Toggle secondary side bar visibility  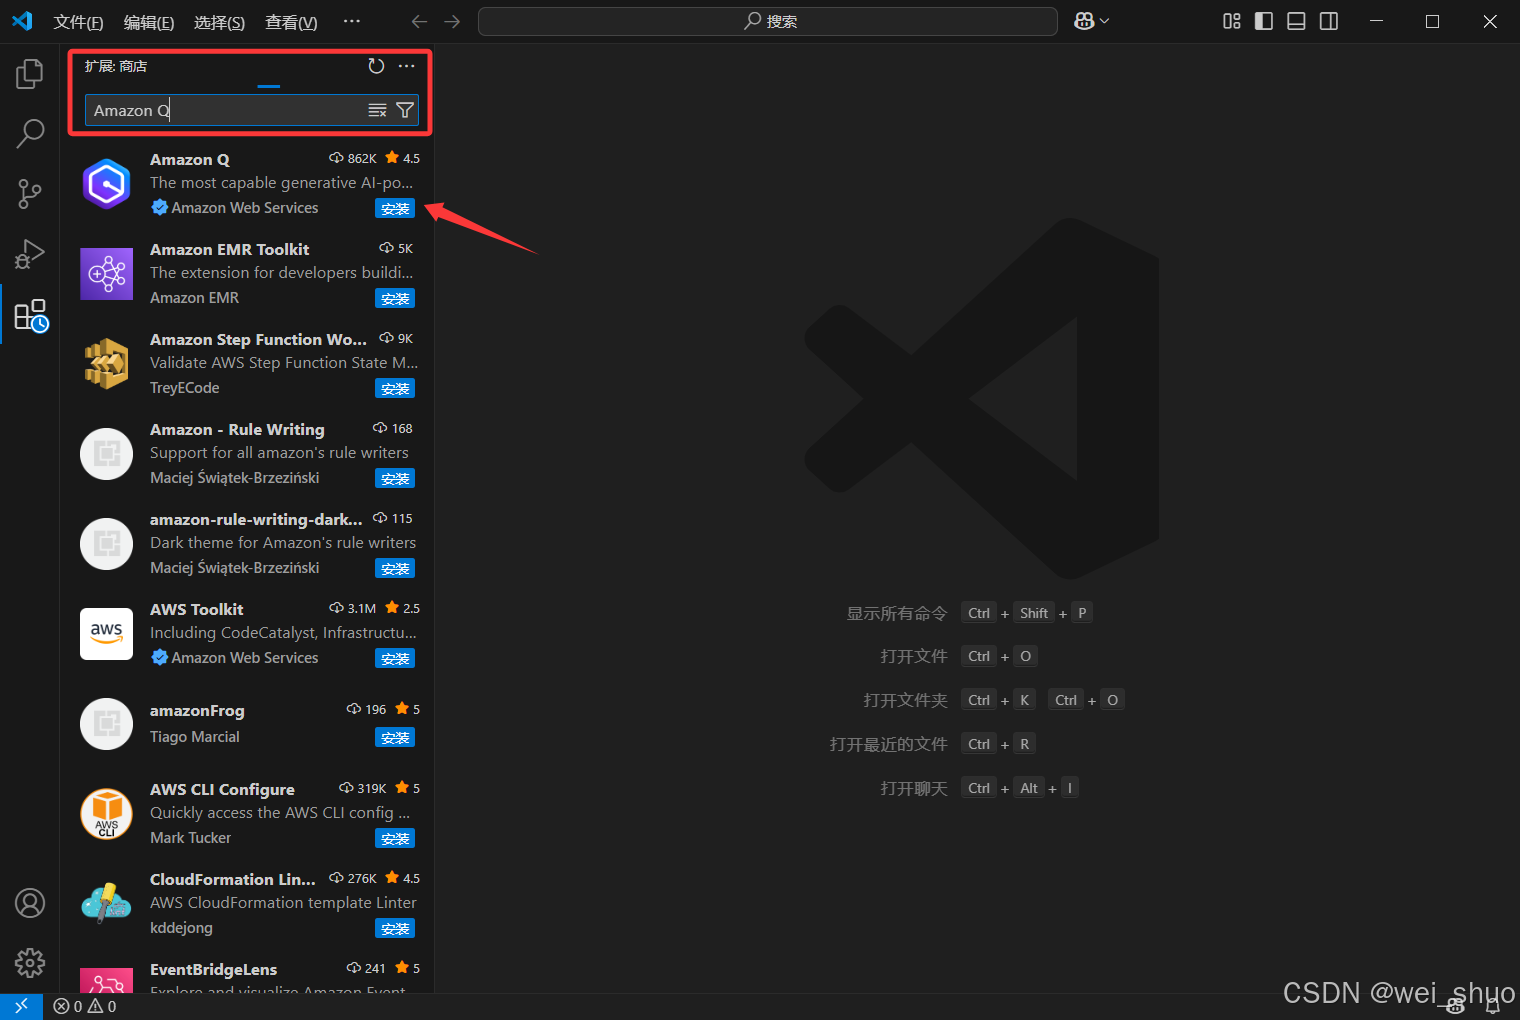[1329, 21]
